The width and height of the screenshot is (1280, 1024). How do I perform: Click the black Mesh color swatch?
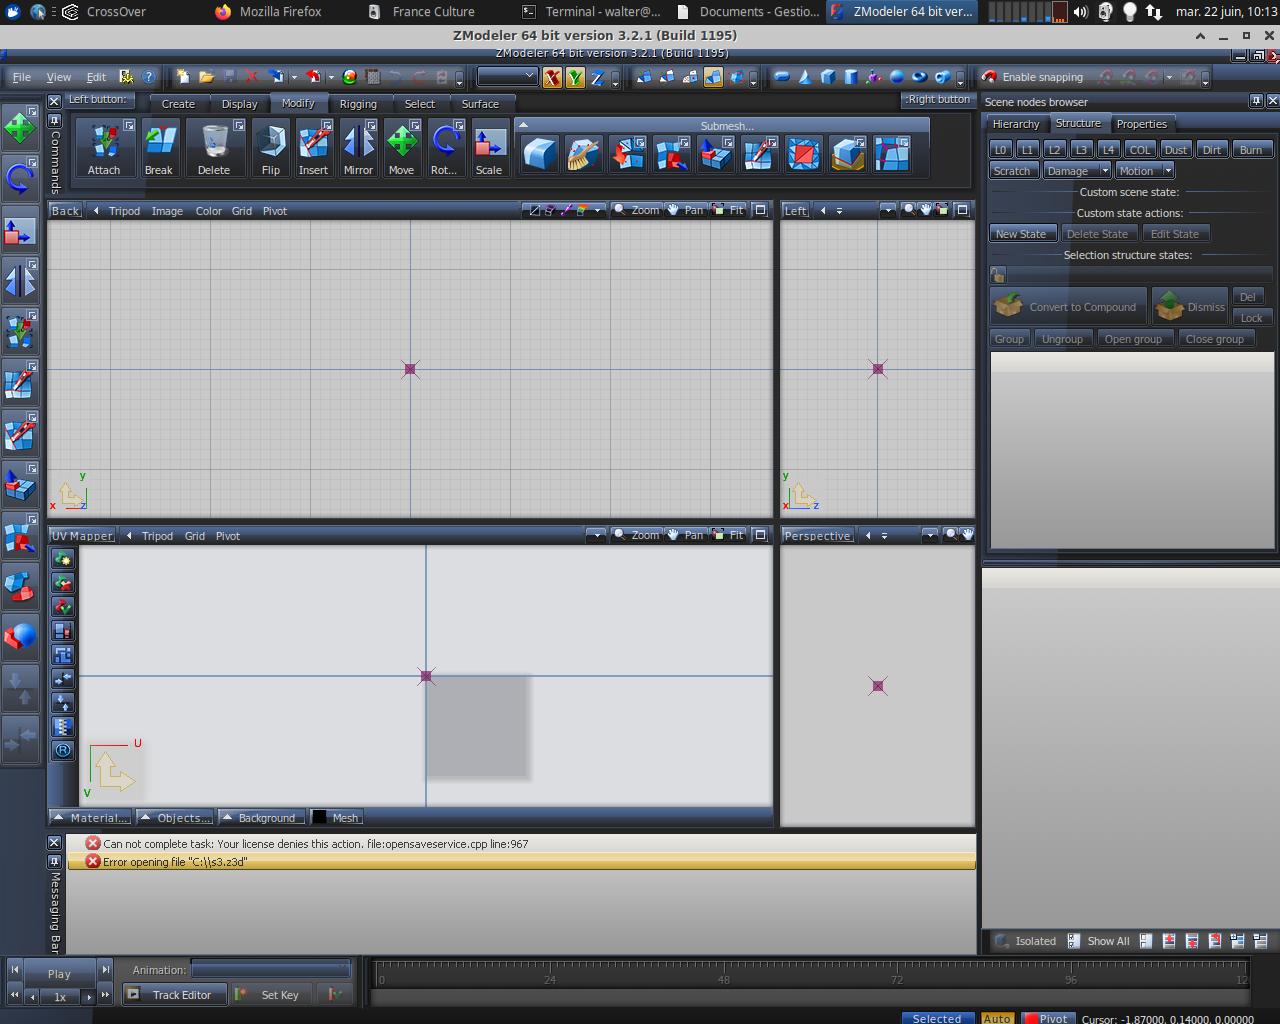coord(319,818)
